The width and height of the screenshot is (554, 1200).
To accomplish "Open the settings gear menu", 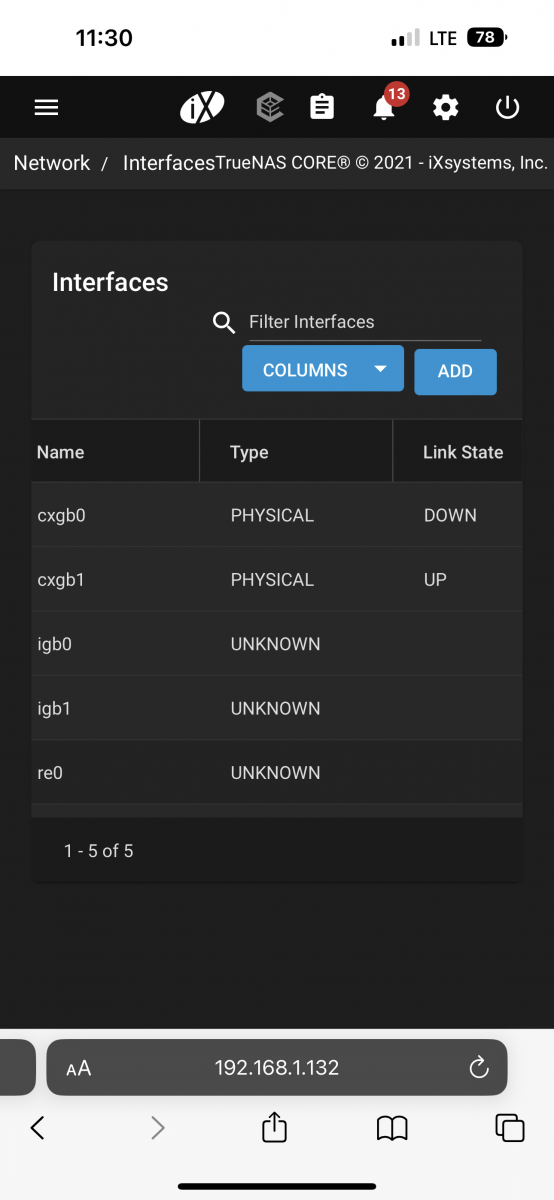I will point(446,107).
